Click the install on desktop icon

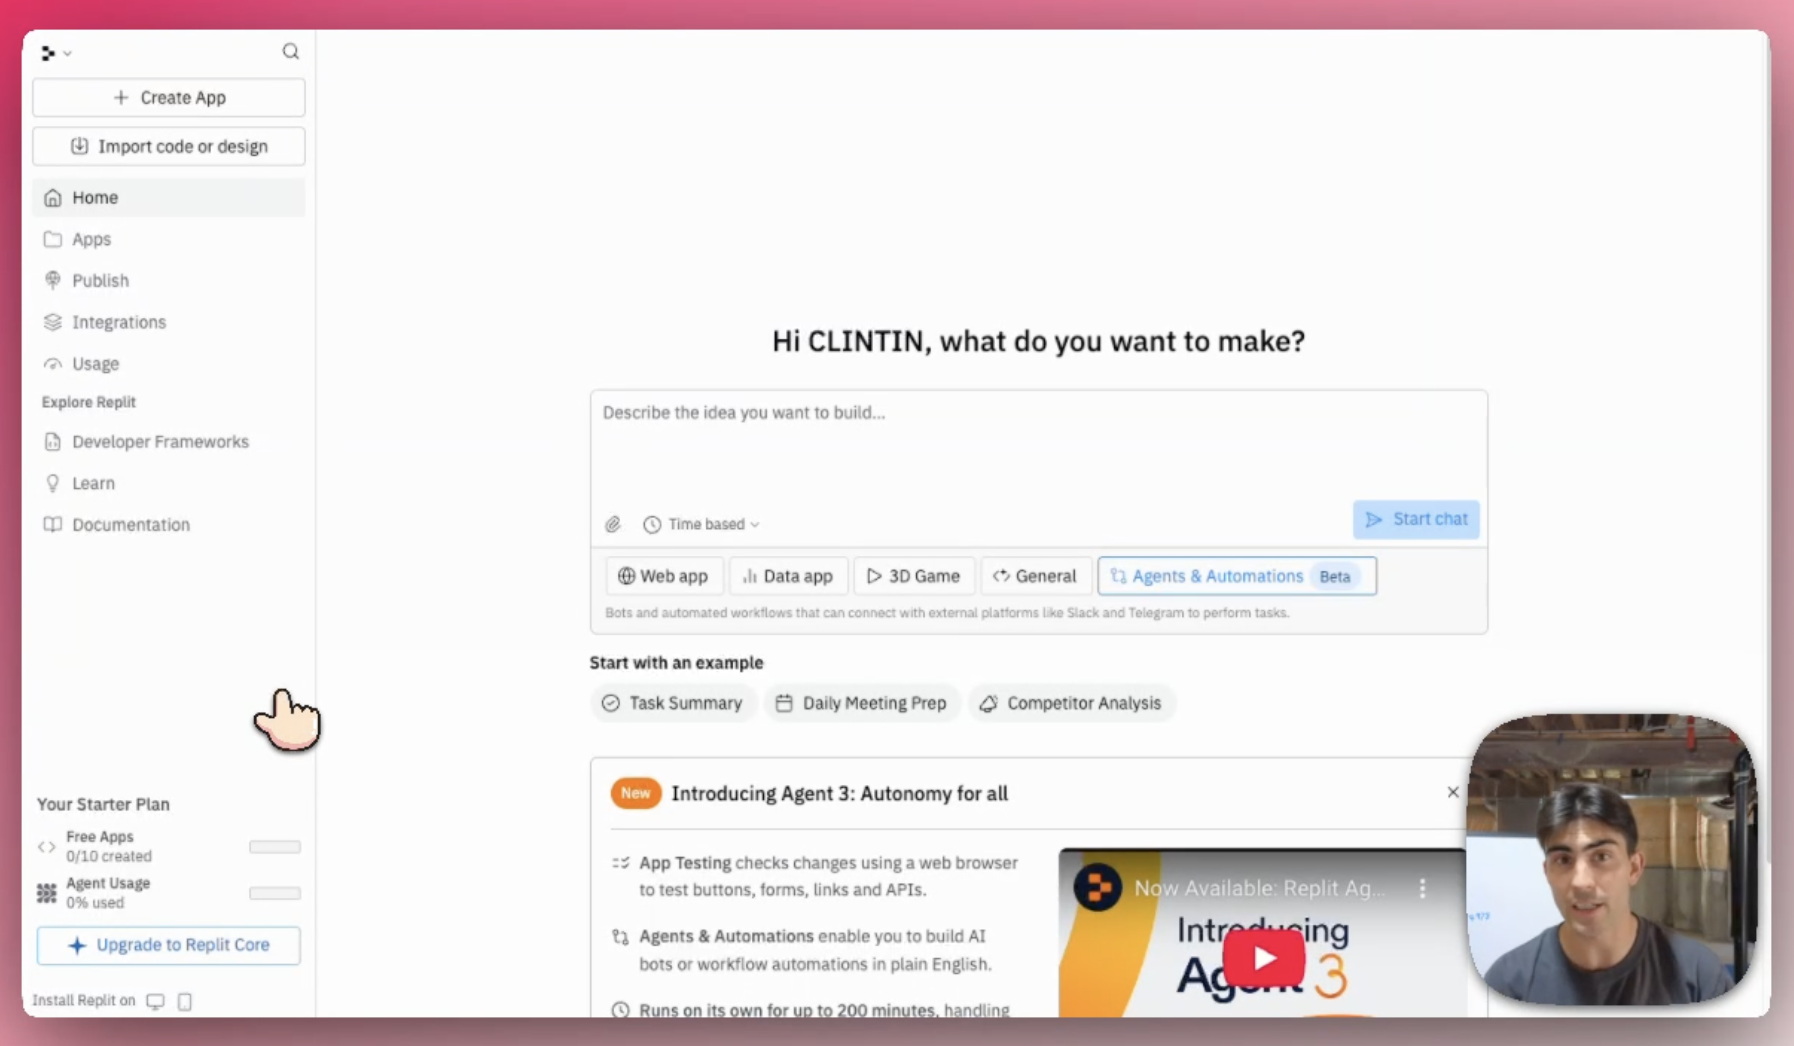[155, 1001]
